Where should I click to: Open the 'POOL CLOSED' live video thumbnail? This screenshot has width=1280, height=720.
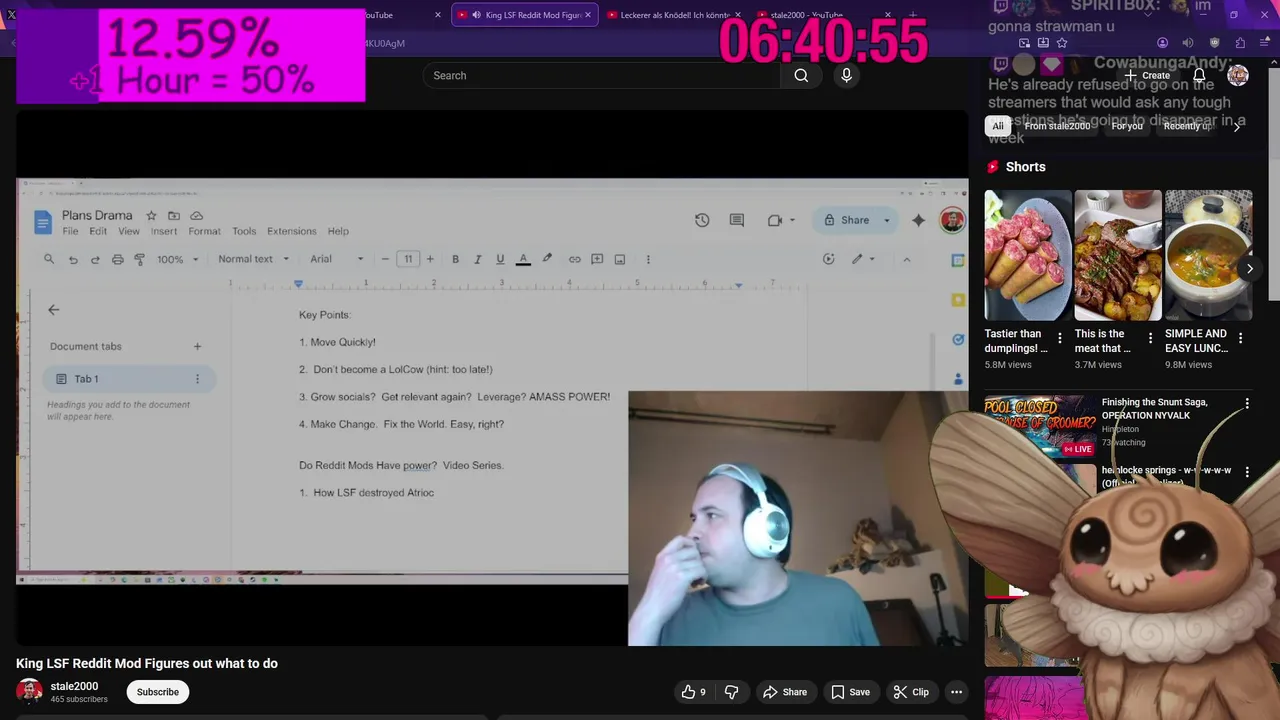(x=1040, y=426)
